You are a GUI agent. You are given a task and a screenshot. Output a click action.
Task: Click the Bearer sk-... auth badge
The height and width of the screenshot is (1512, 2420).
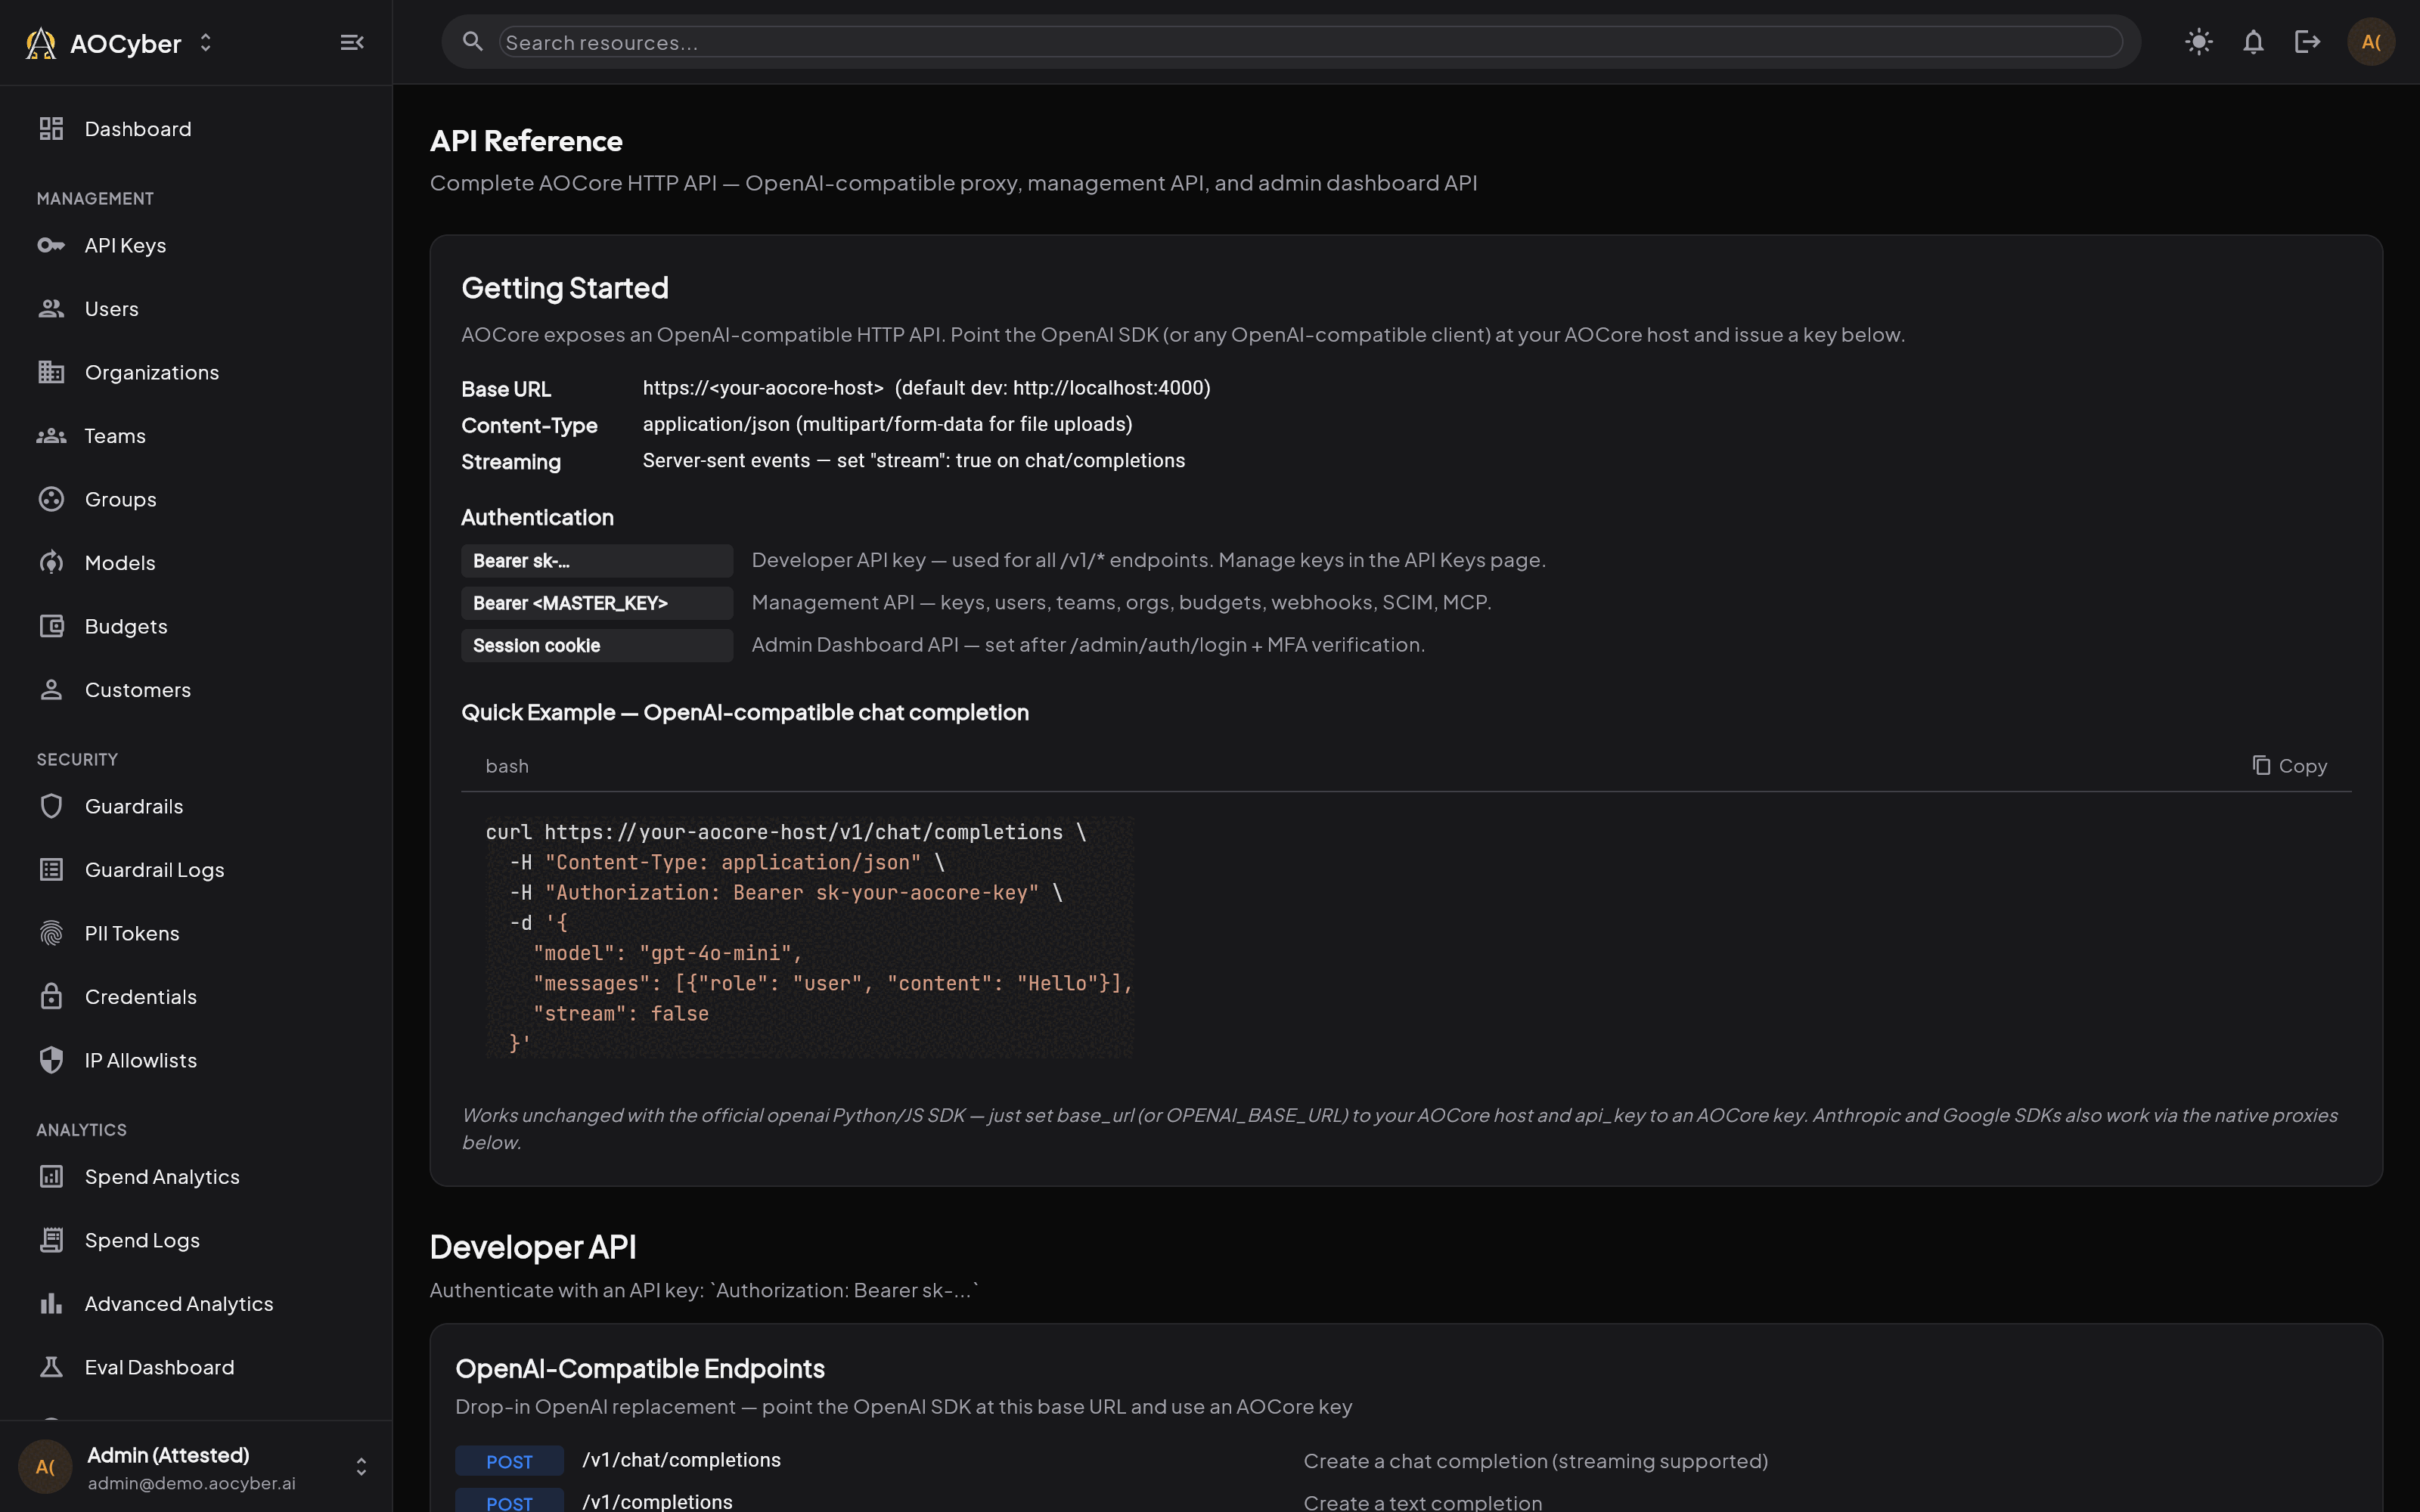(x=597, y=561)
